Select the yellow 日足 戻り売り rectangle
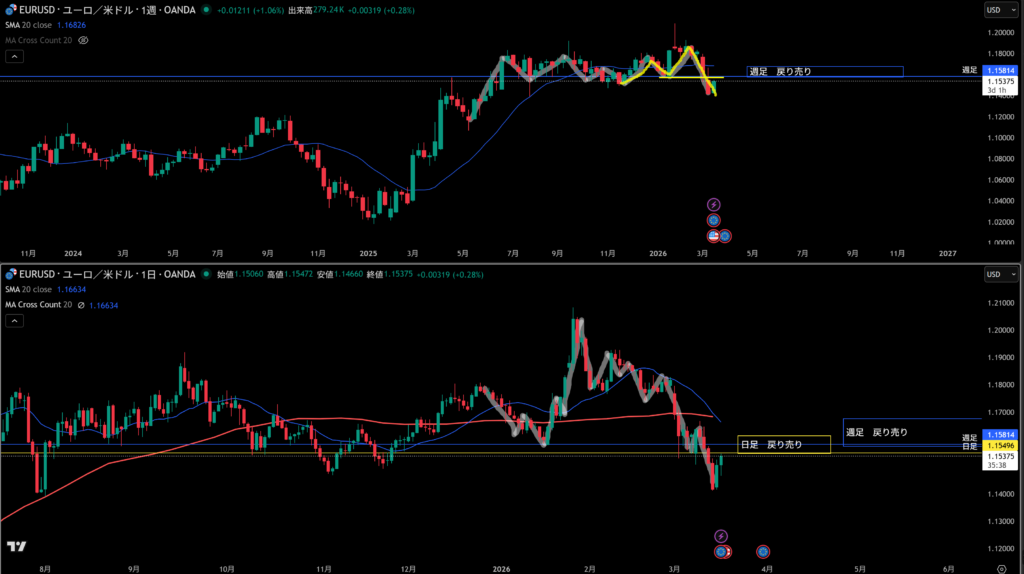The image size is (1024, 574). [783, 444]
